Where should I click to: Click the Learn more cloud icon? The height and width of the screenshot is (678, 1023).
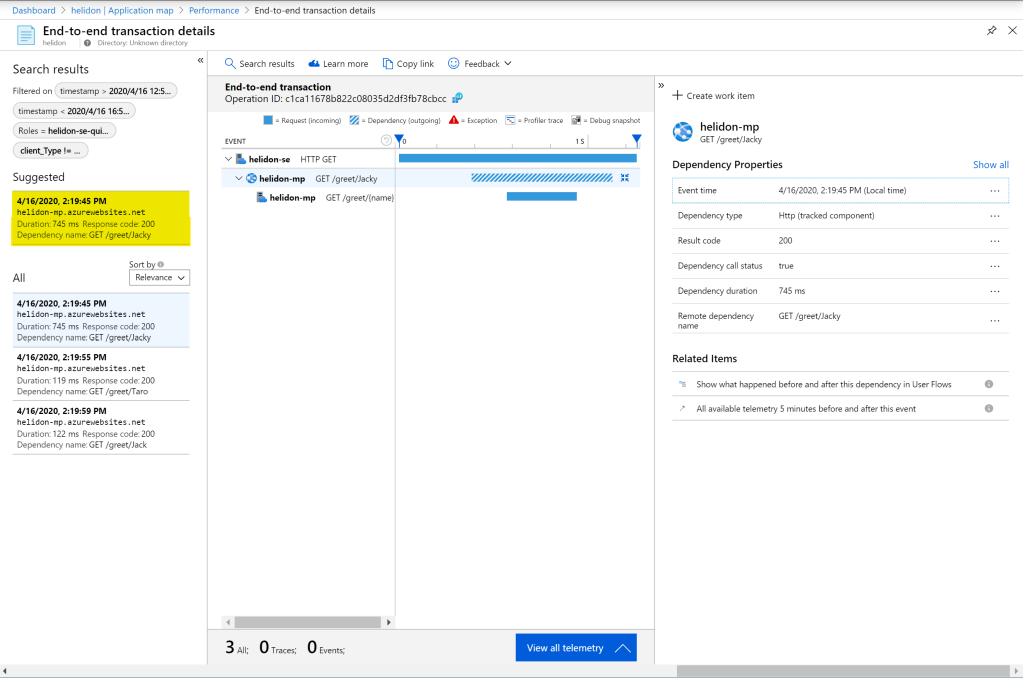point(314,64)
